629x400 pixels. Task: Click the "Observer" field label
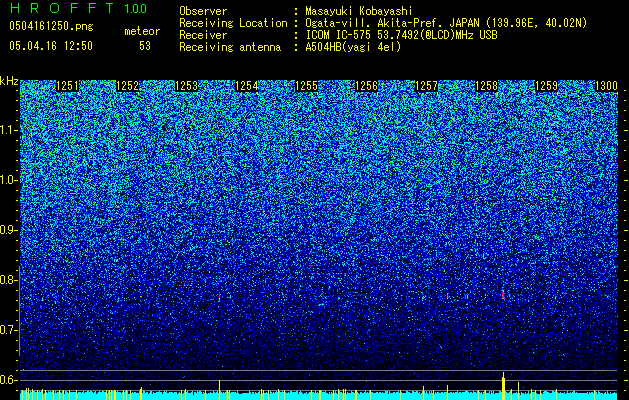pyautogui.click(x=203, y=11)
